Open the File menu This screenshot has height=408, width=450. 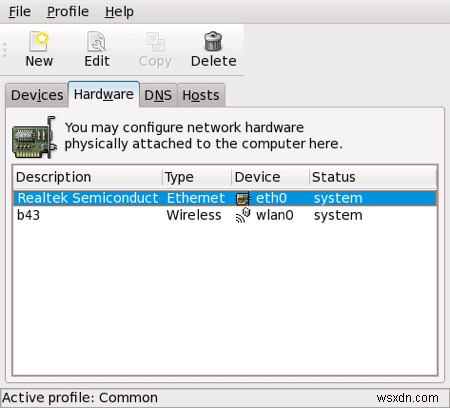pos(20,12)
